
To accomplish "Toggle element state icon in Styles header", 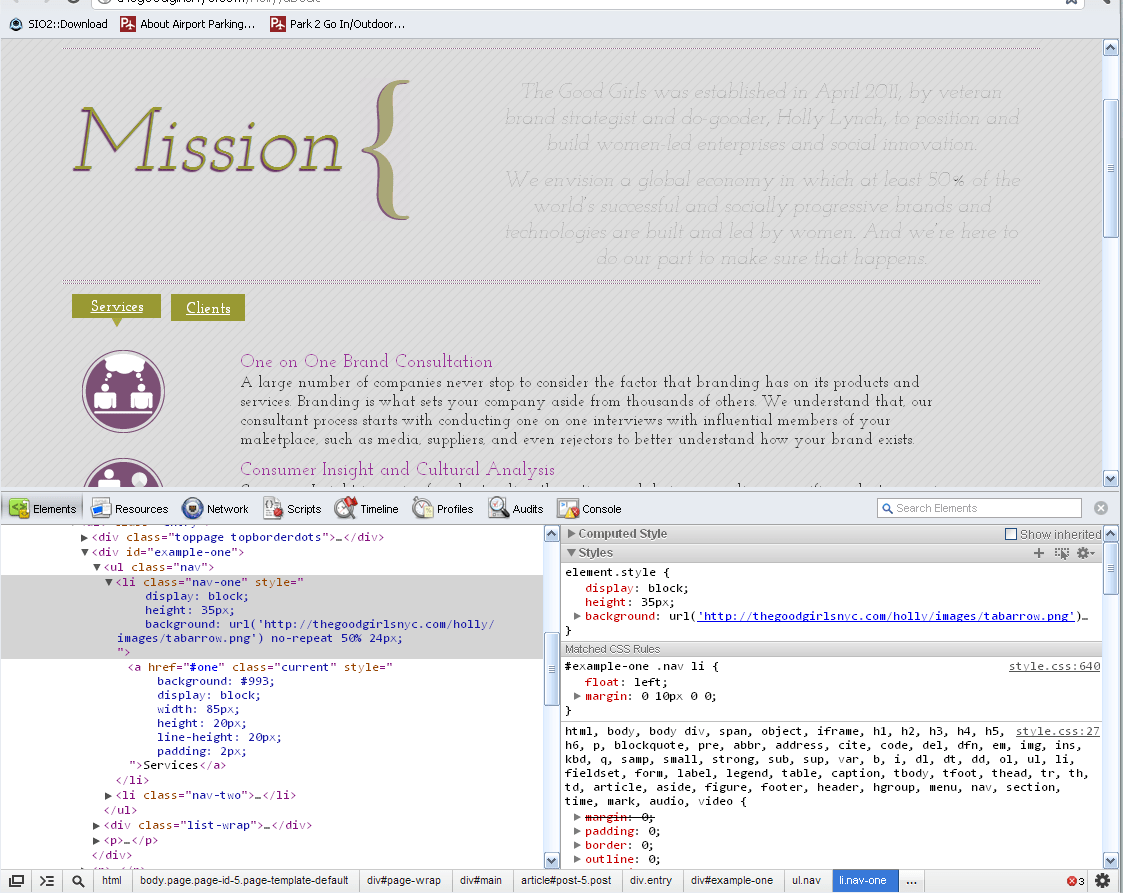I will (x=1061, y=553).
